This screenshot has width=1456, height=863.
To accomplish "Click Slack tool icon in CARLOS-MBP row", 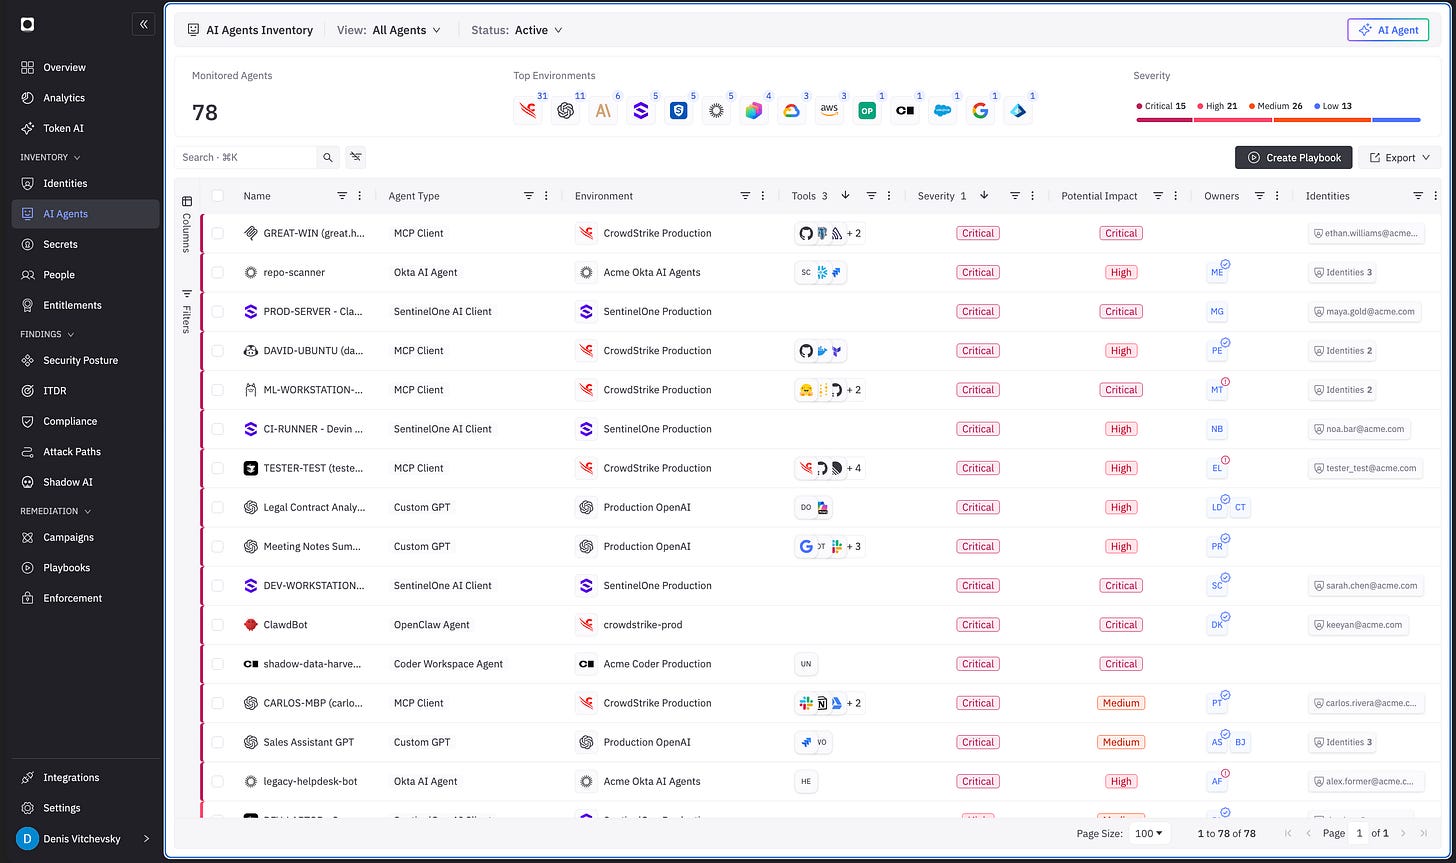I will point(806,703).
